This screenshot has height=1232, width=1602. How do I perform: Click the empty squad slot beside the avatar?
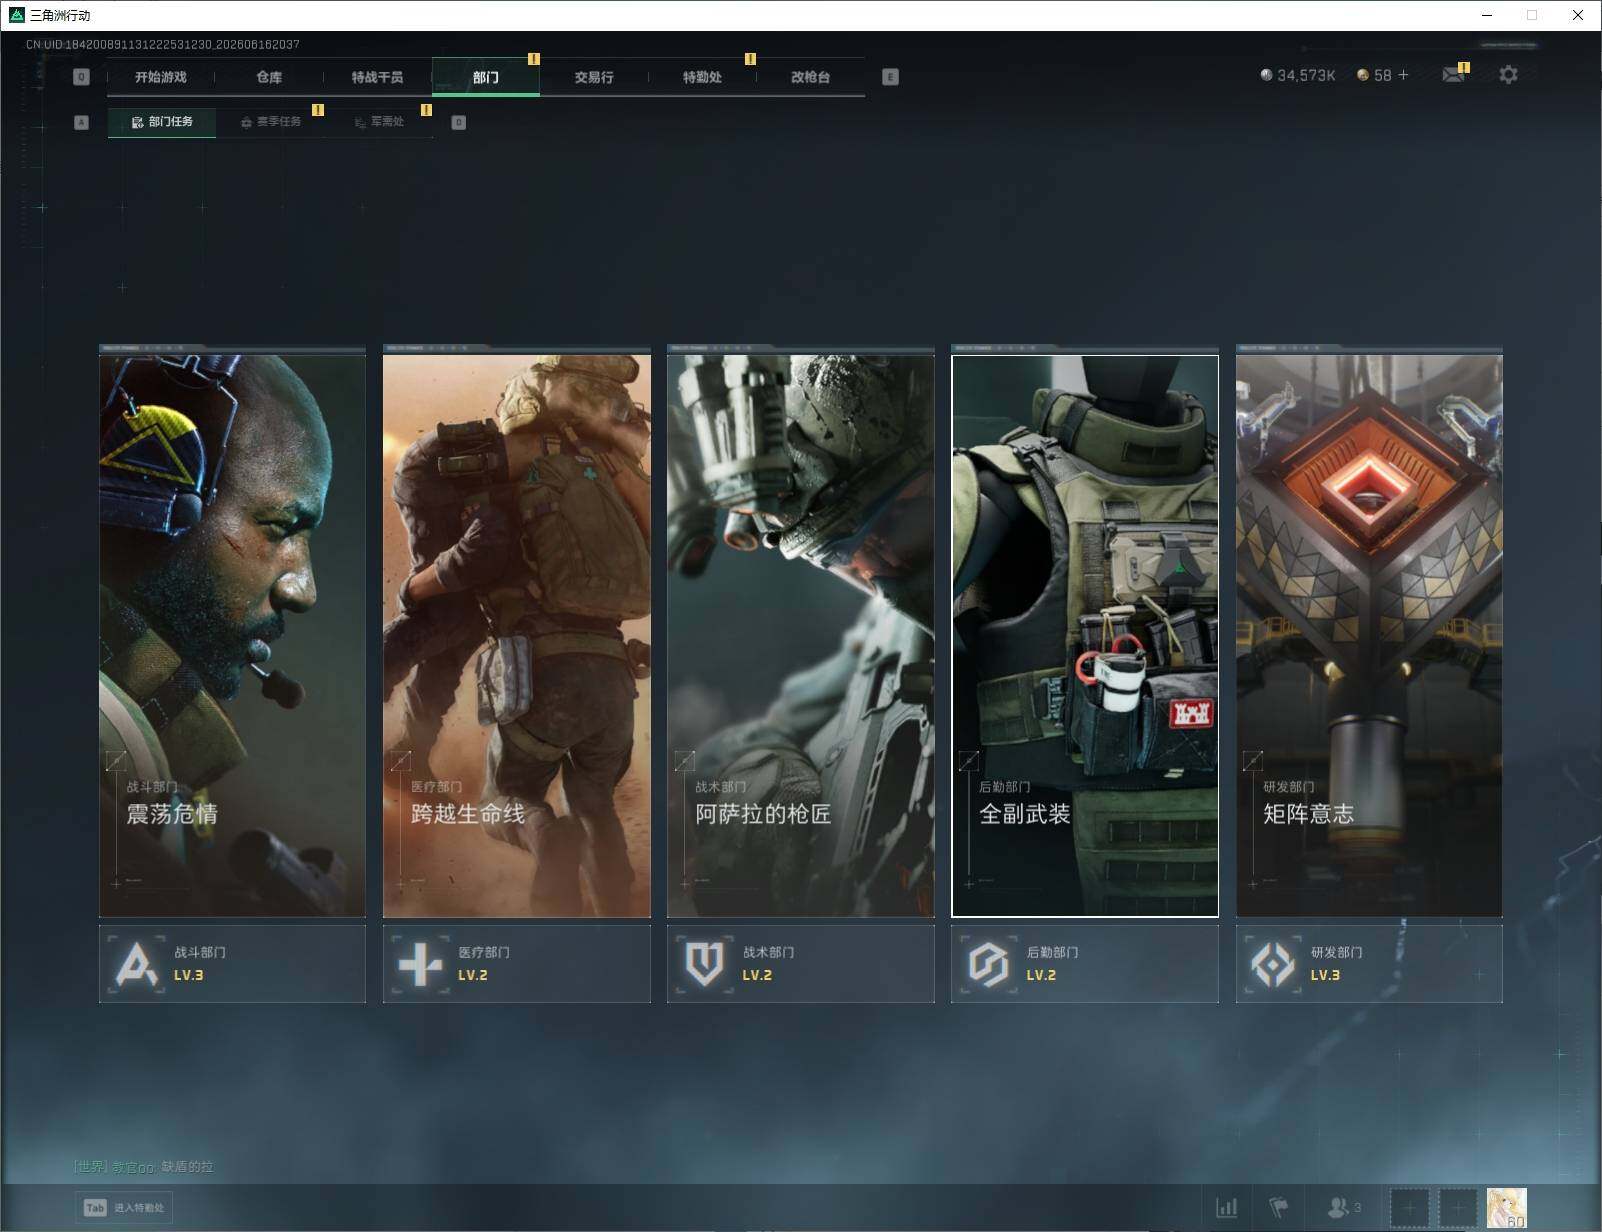click(x=1459, y=1208)
